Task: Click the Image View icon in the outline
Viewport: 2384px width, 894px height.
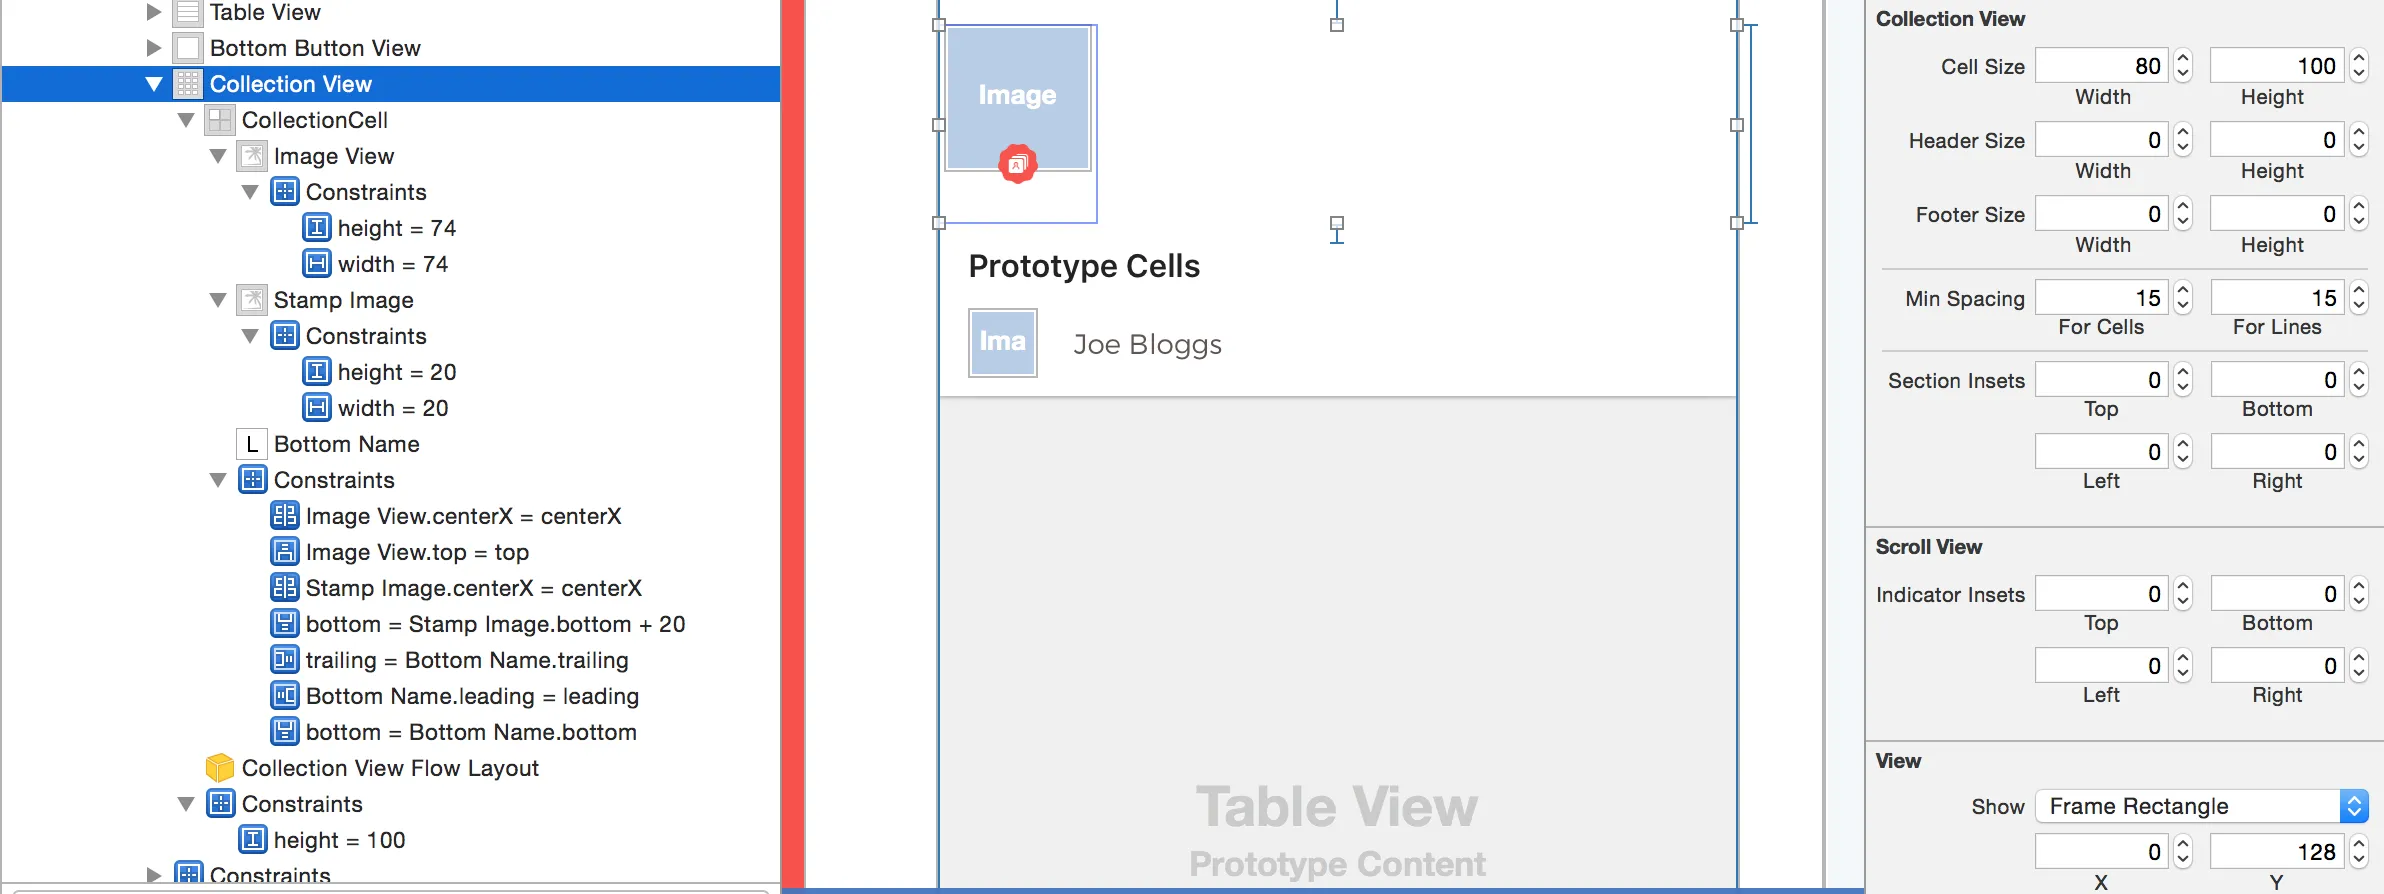Action: coord(251,156)
